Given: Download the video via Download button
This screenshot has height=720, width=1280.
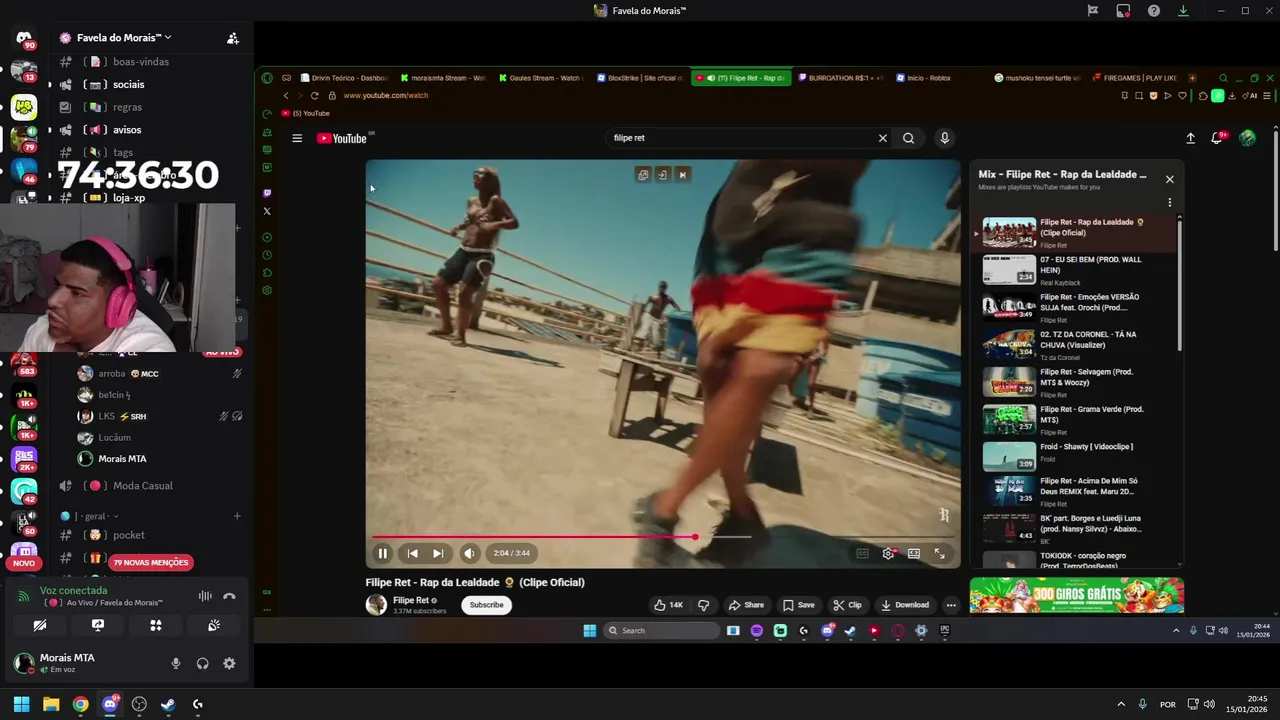Looking at the screenshot, I should pos(905,605).
